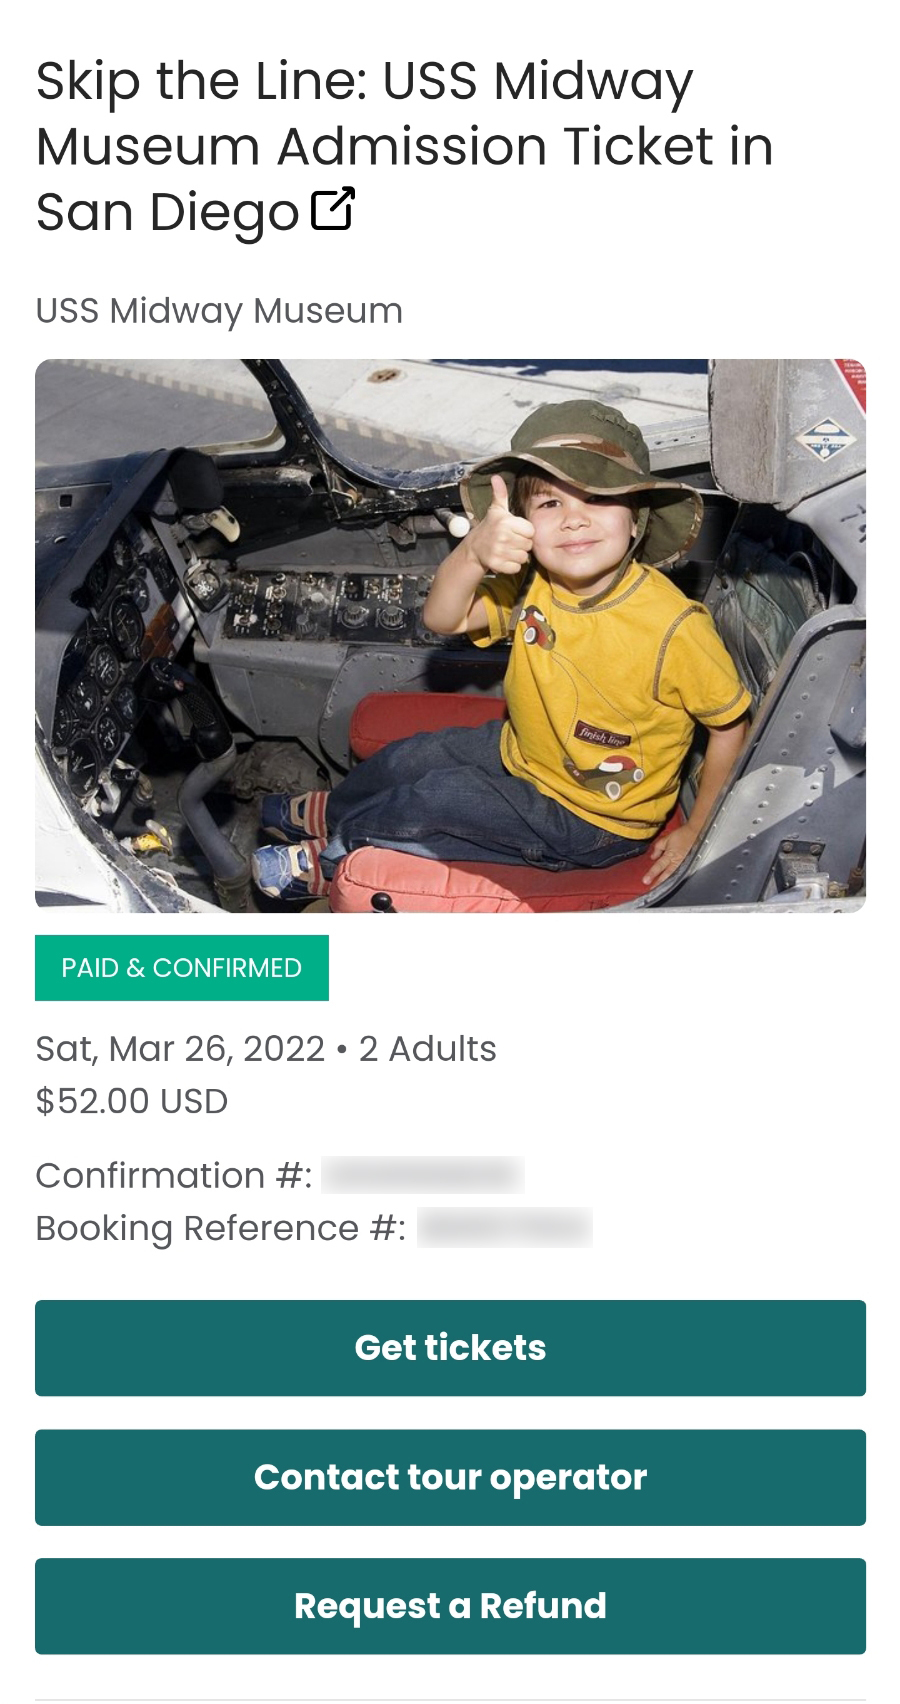Tap the Contact tour operator button
The image size is (900, 1704).
[450, 1477]
